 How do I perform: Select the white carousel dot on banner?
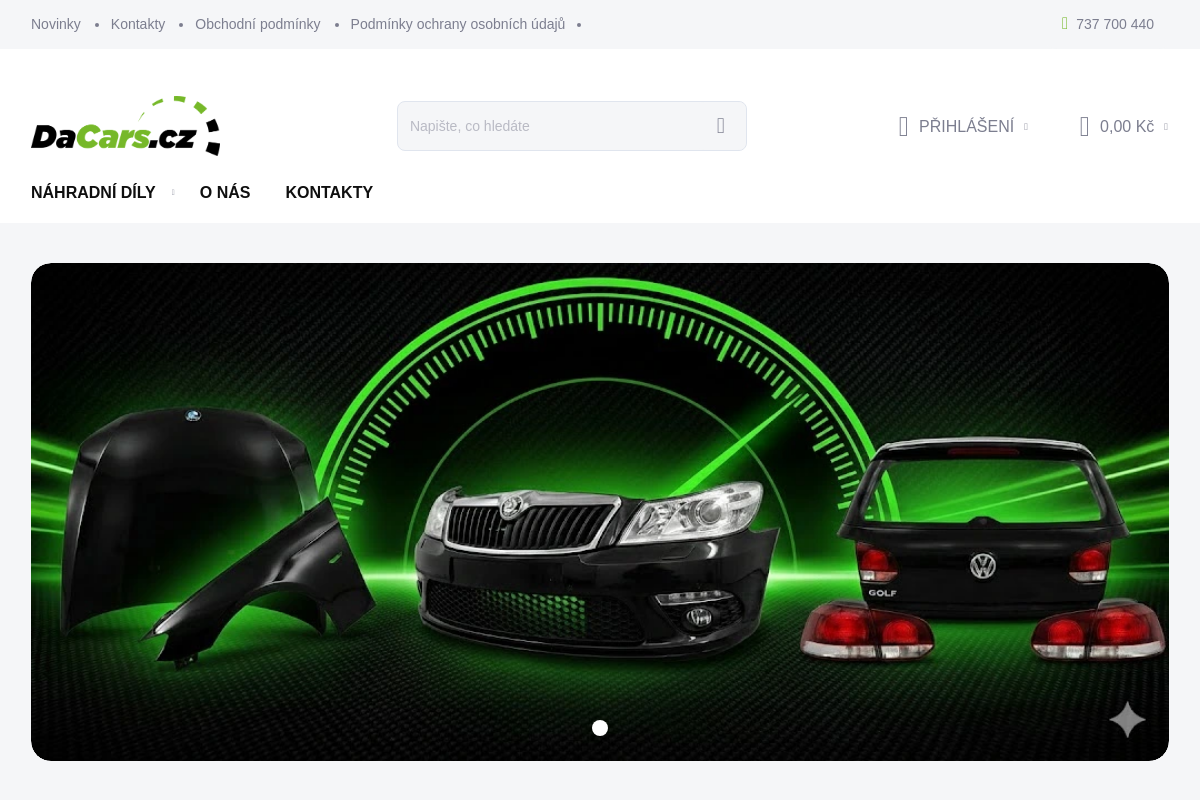coord(600,728)
